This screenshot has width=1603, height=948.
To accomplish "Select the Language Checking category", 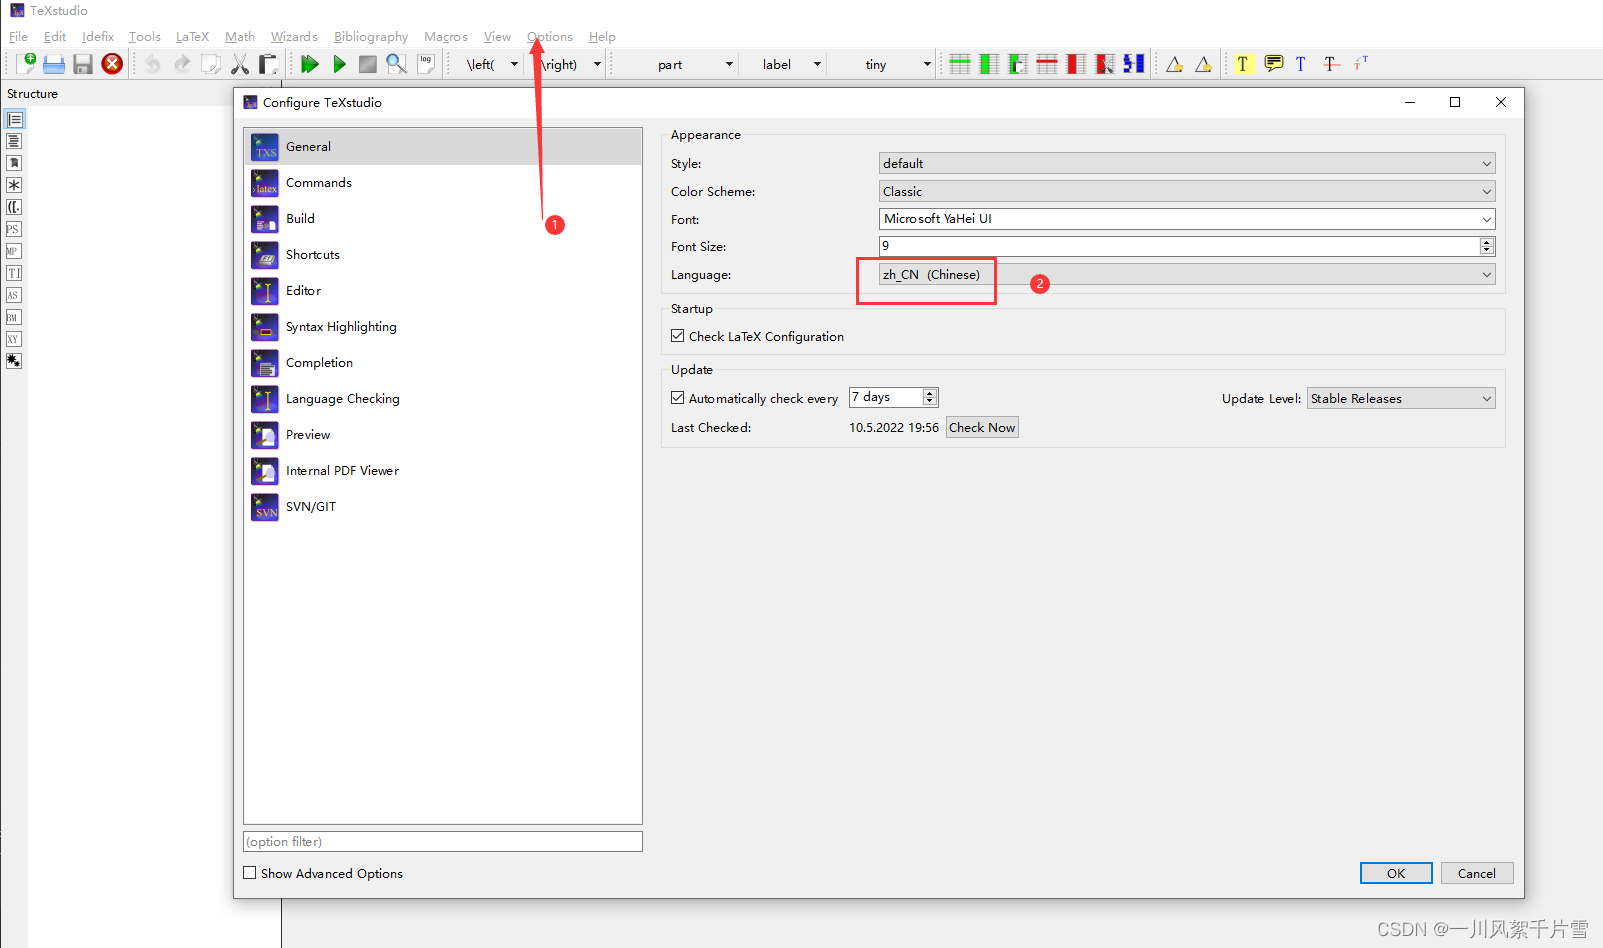I will tap(443, 399).
